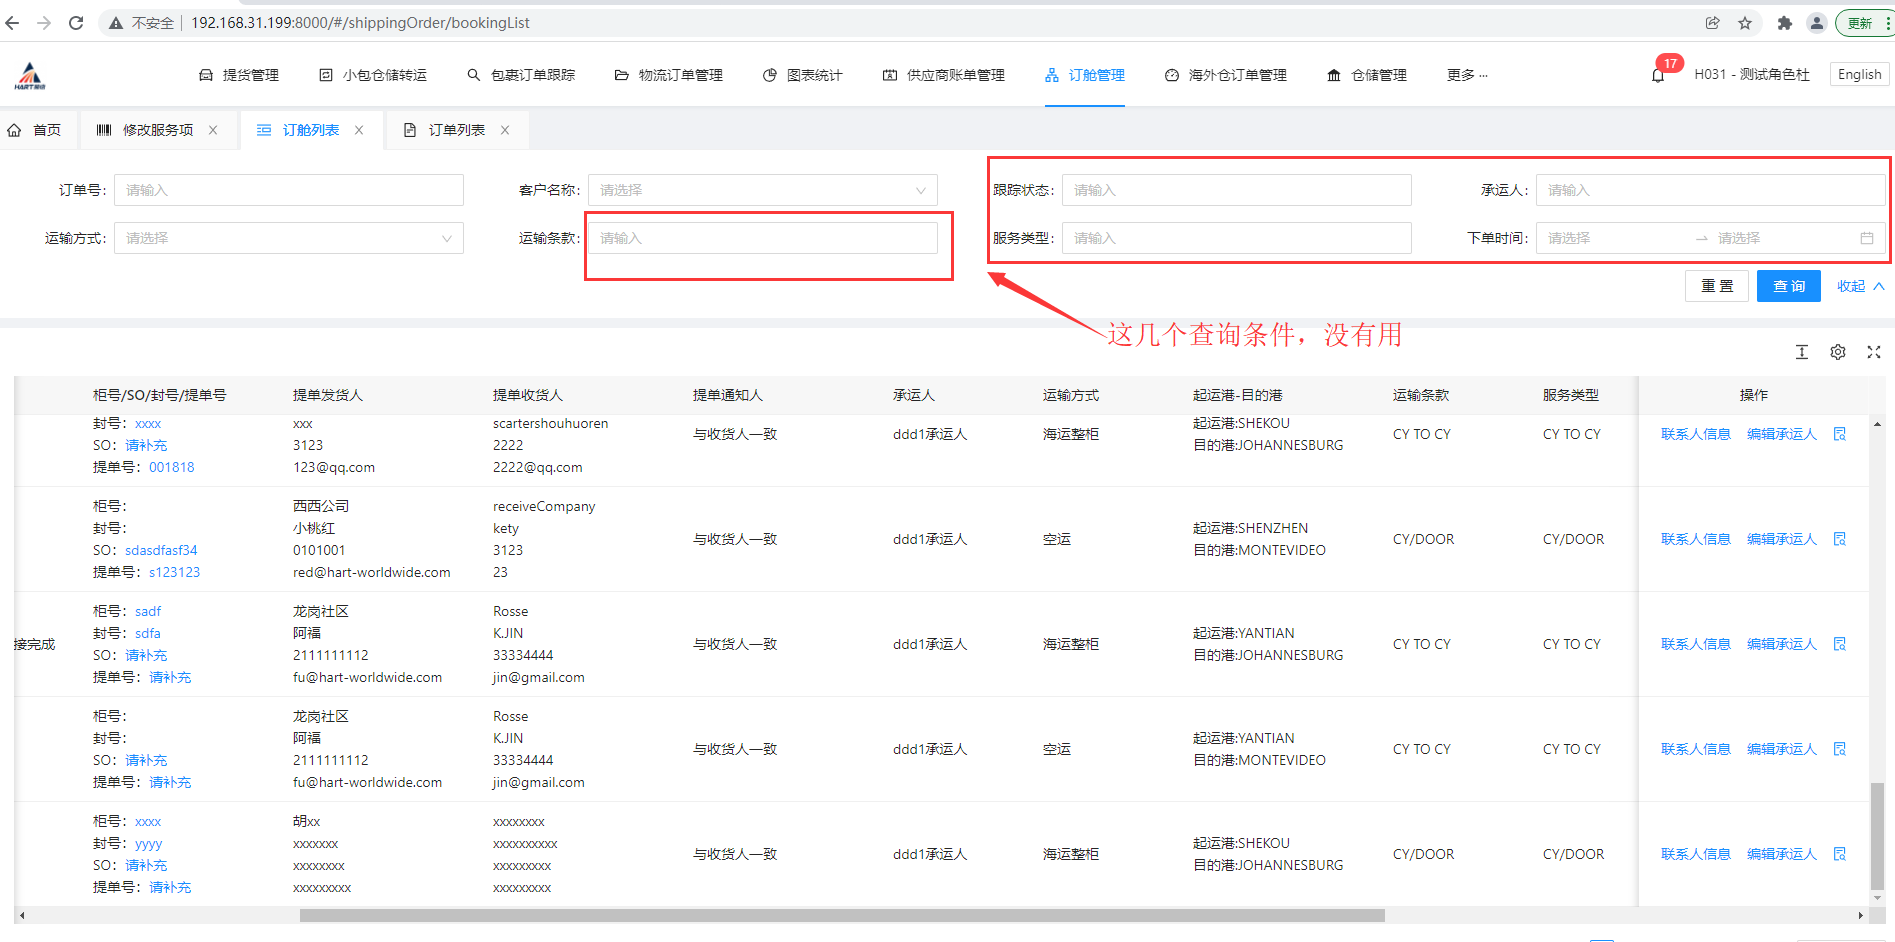Image resolution: width=1895 pixels, height=942 pixels.
Task: Open 图表统计 in top navigation
Action: [802, 75]
